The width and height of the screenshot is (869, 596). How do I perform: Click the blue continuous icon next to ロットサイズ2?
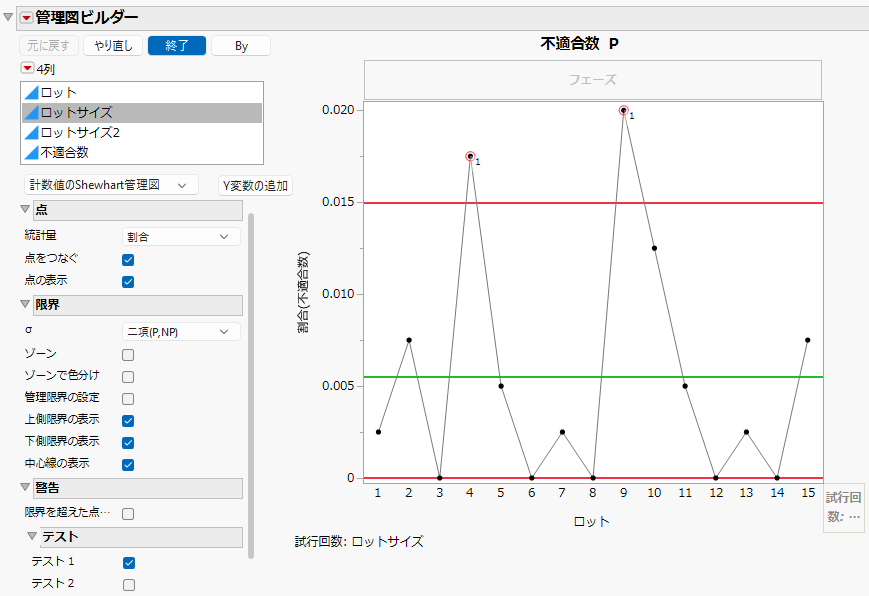pyautogui.click(x=32, y=133)
